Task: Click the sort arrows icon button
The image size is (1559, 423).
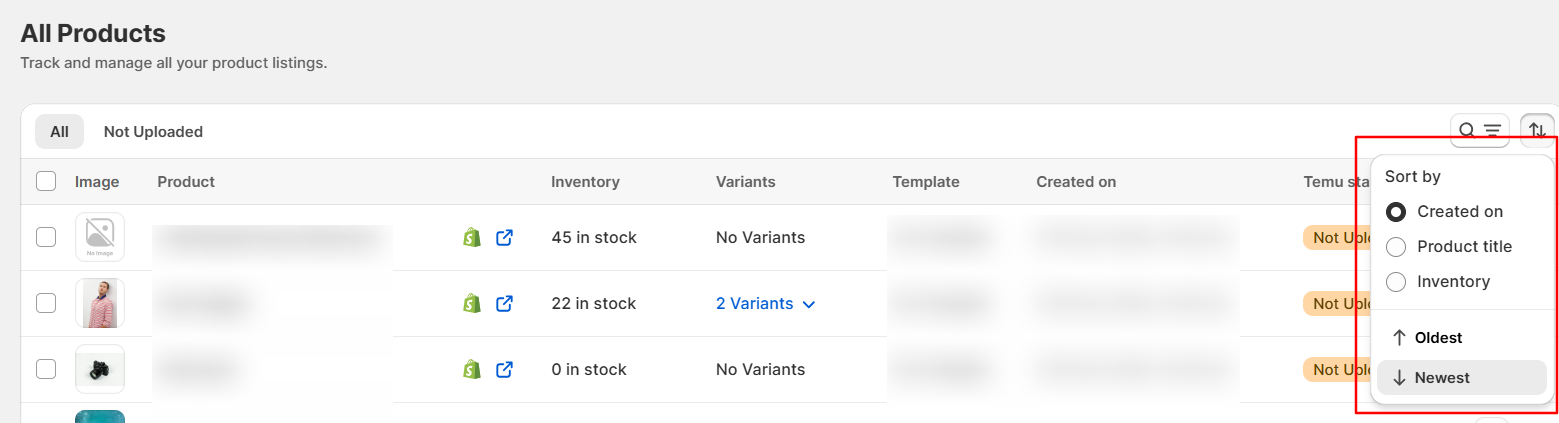Action: tap(1537, 130)
